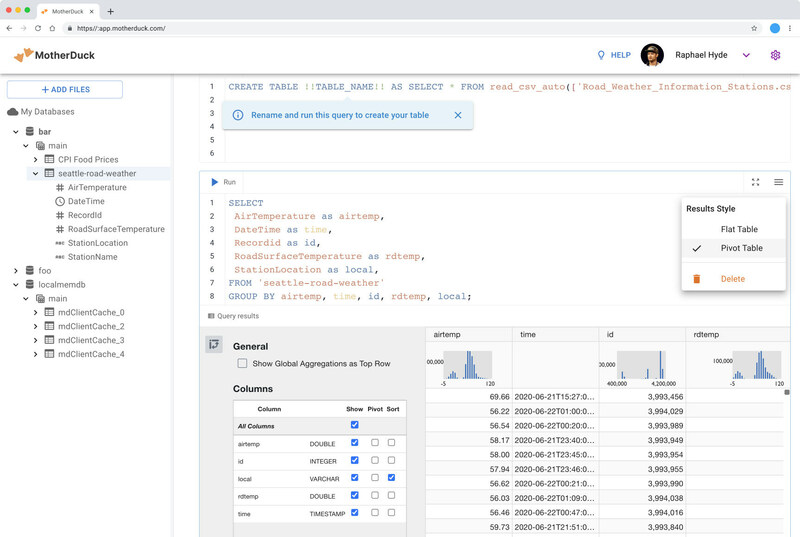
Task: Reload the browser page
Action: pyautogui.click(x=38, y=29)
